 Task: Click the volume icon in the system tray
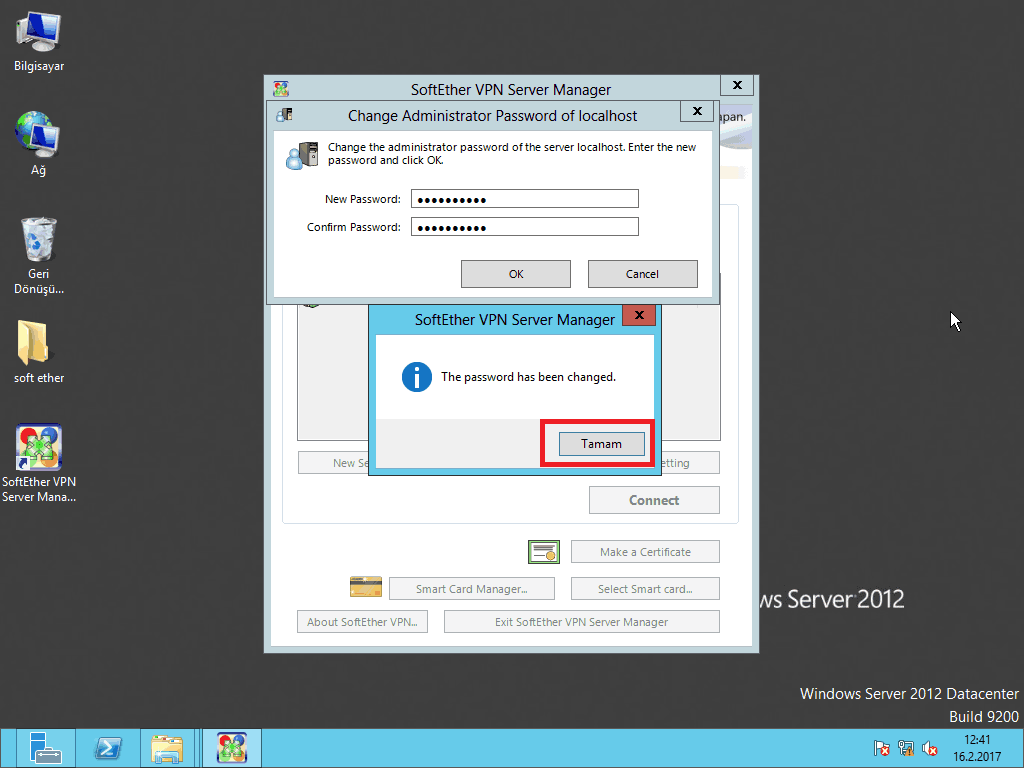[930, 748]
